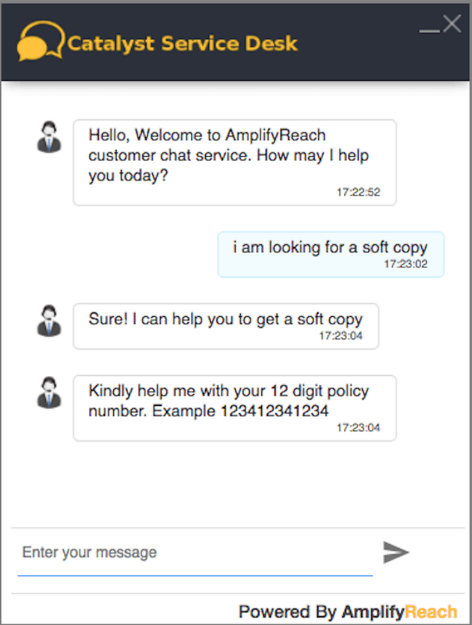Viewport: 472px width, 625px height.
Task: Click the example number 123412341234
Action: [275, 411]
